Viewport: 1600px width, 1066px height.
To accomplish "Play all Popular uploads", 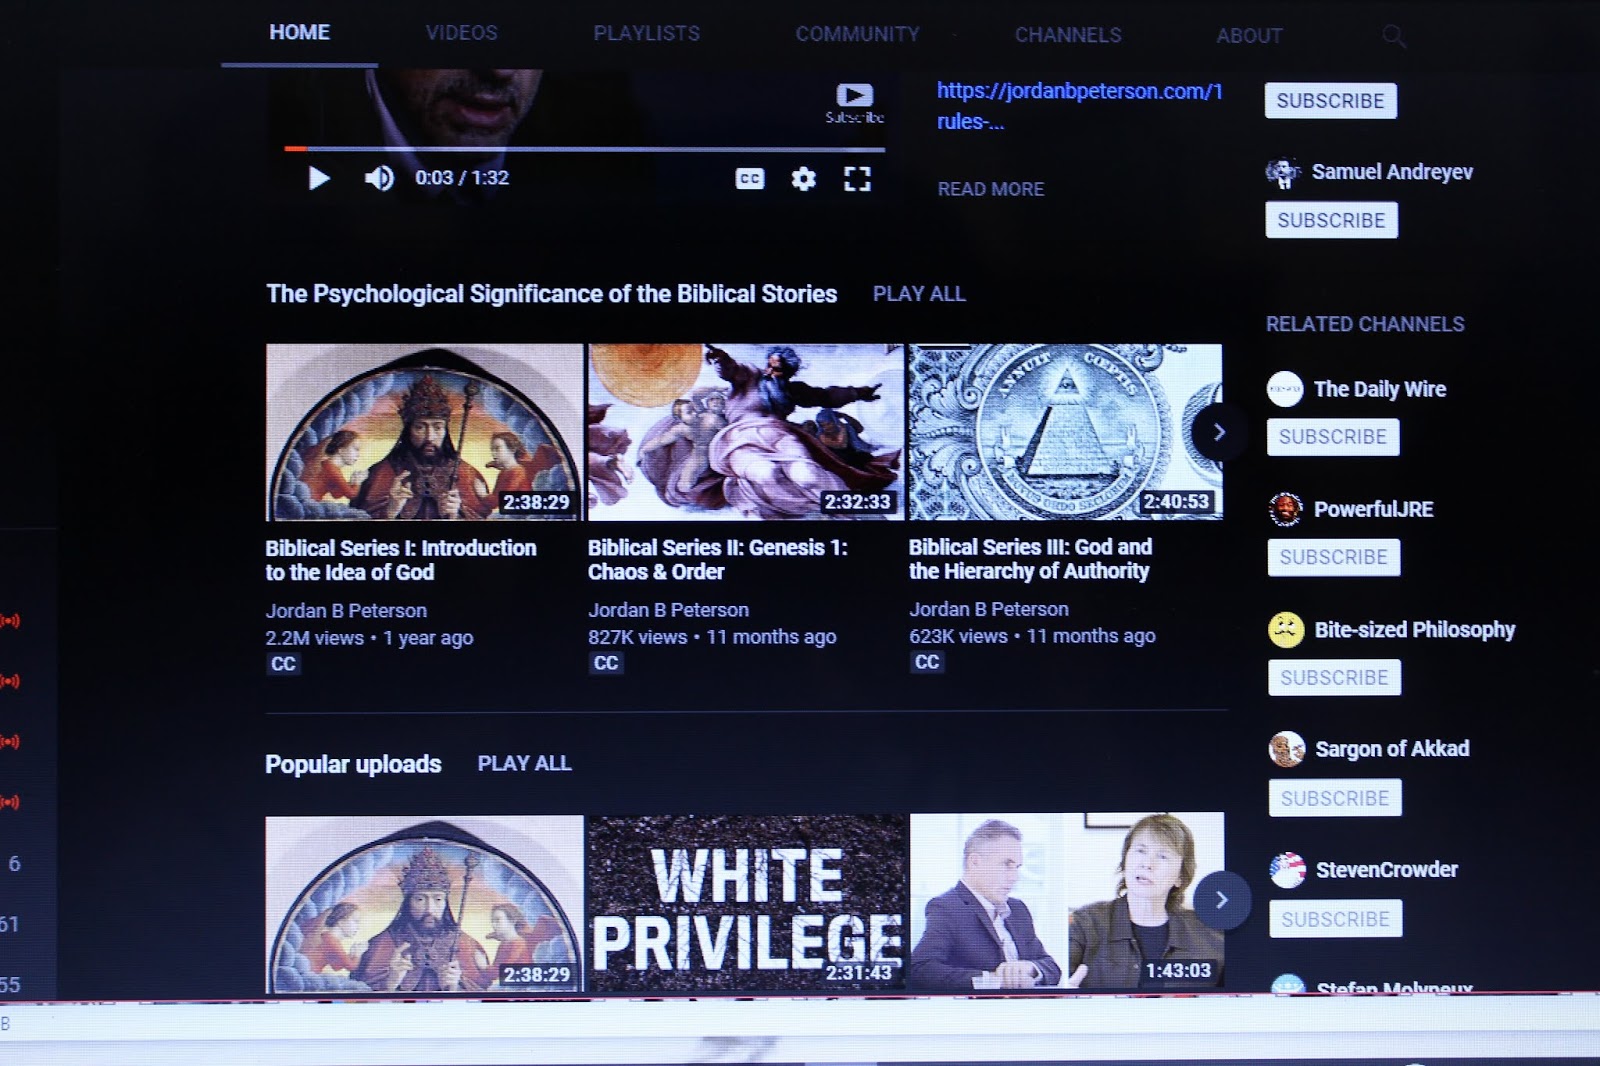I will (x=524, y=764).
